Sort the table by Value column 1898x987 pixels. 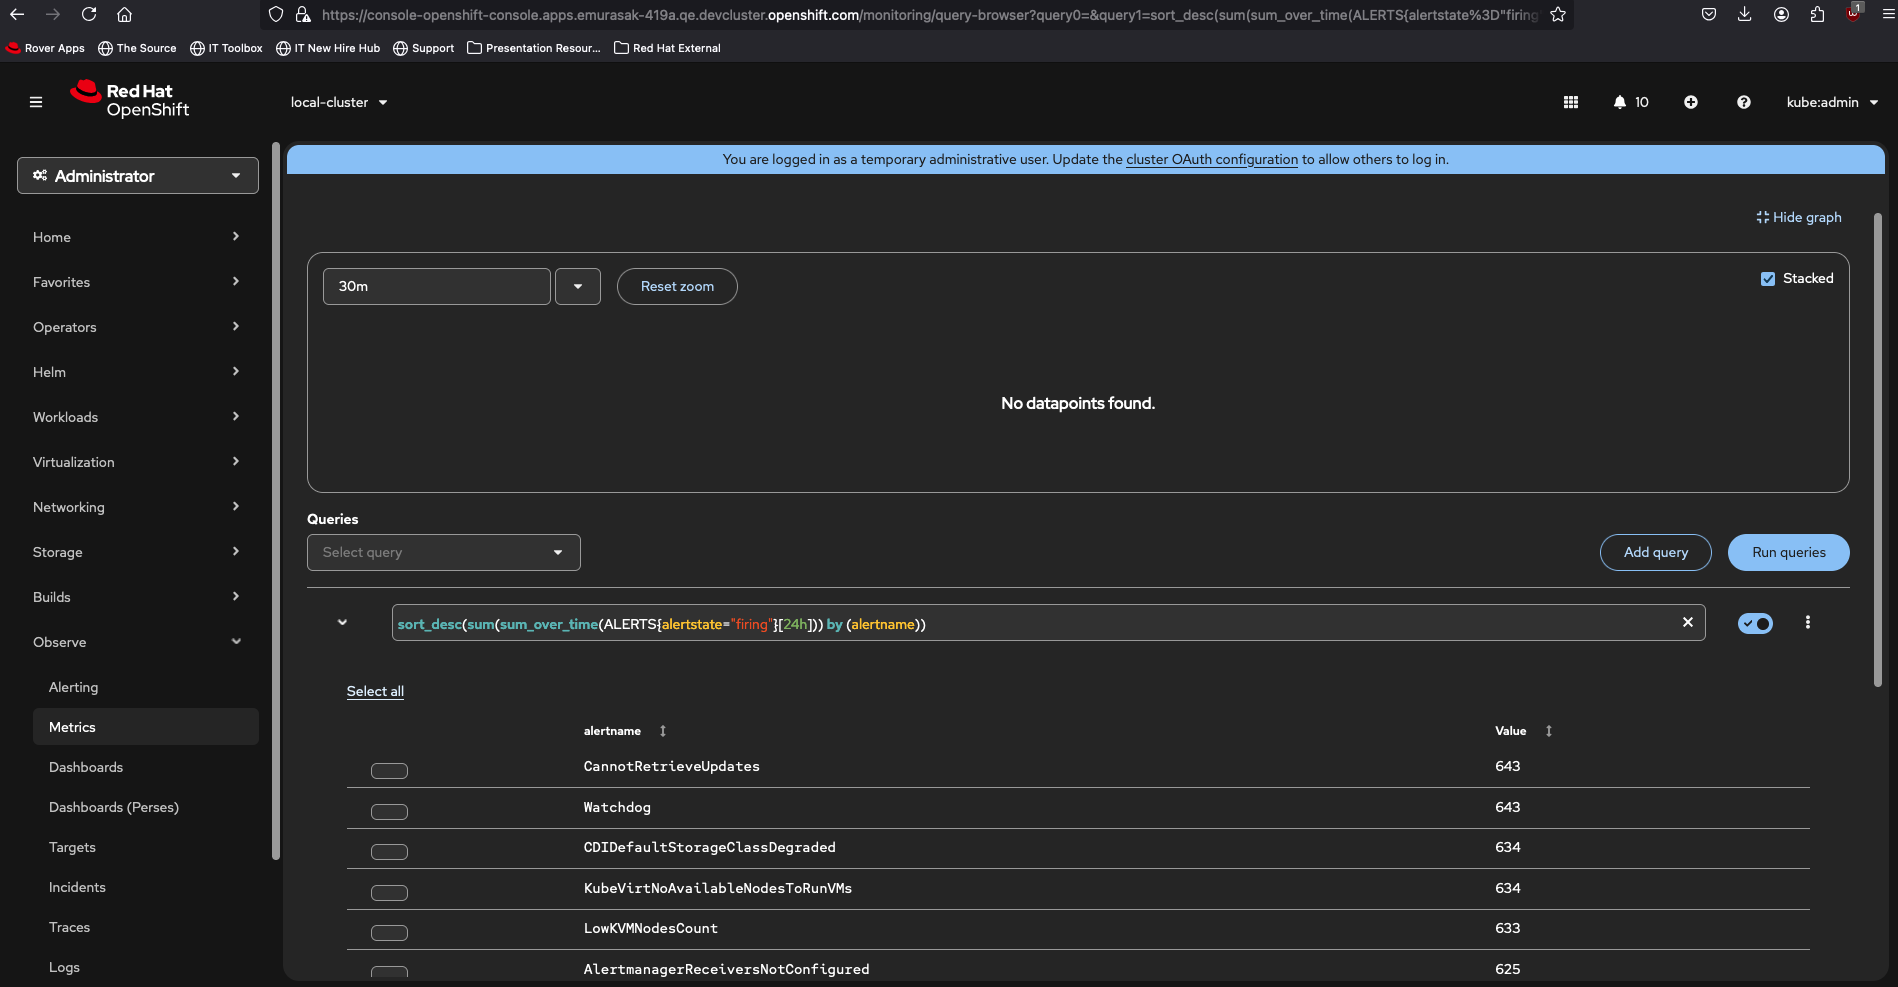(x=1549, y=731)
